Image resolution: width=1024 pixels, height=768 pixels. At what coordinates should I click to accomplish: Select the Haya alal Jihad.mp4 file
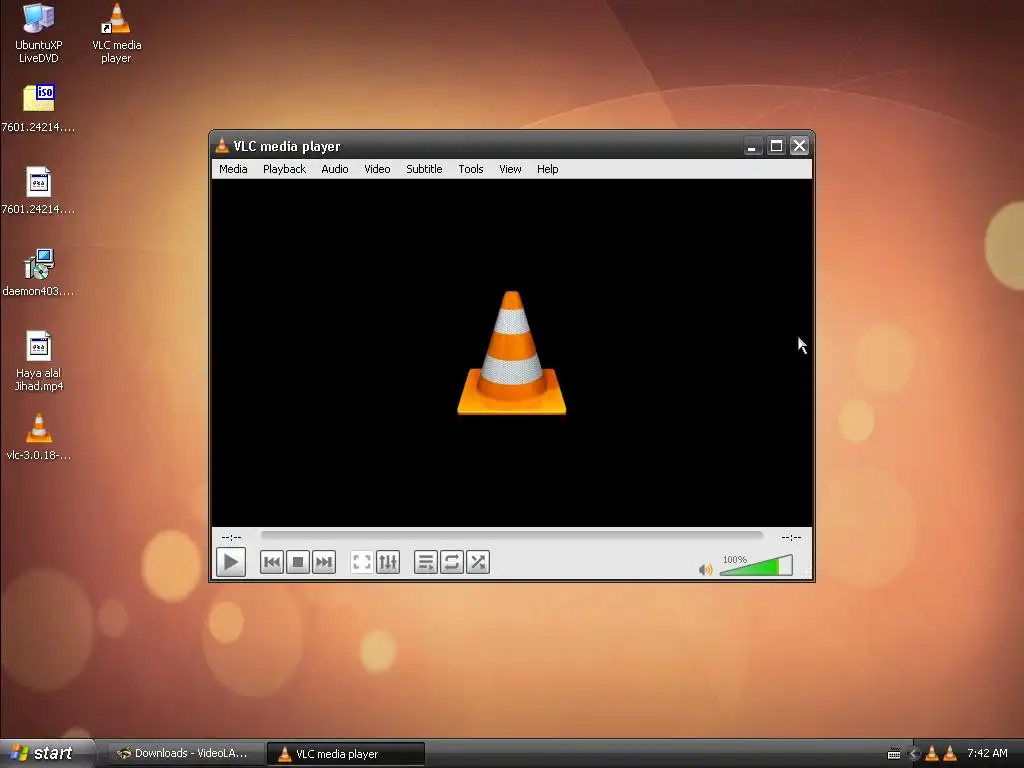point(39,361)
